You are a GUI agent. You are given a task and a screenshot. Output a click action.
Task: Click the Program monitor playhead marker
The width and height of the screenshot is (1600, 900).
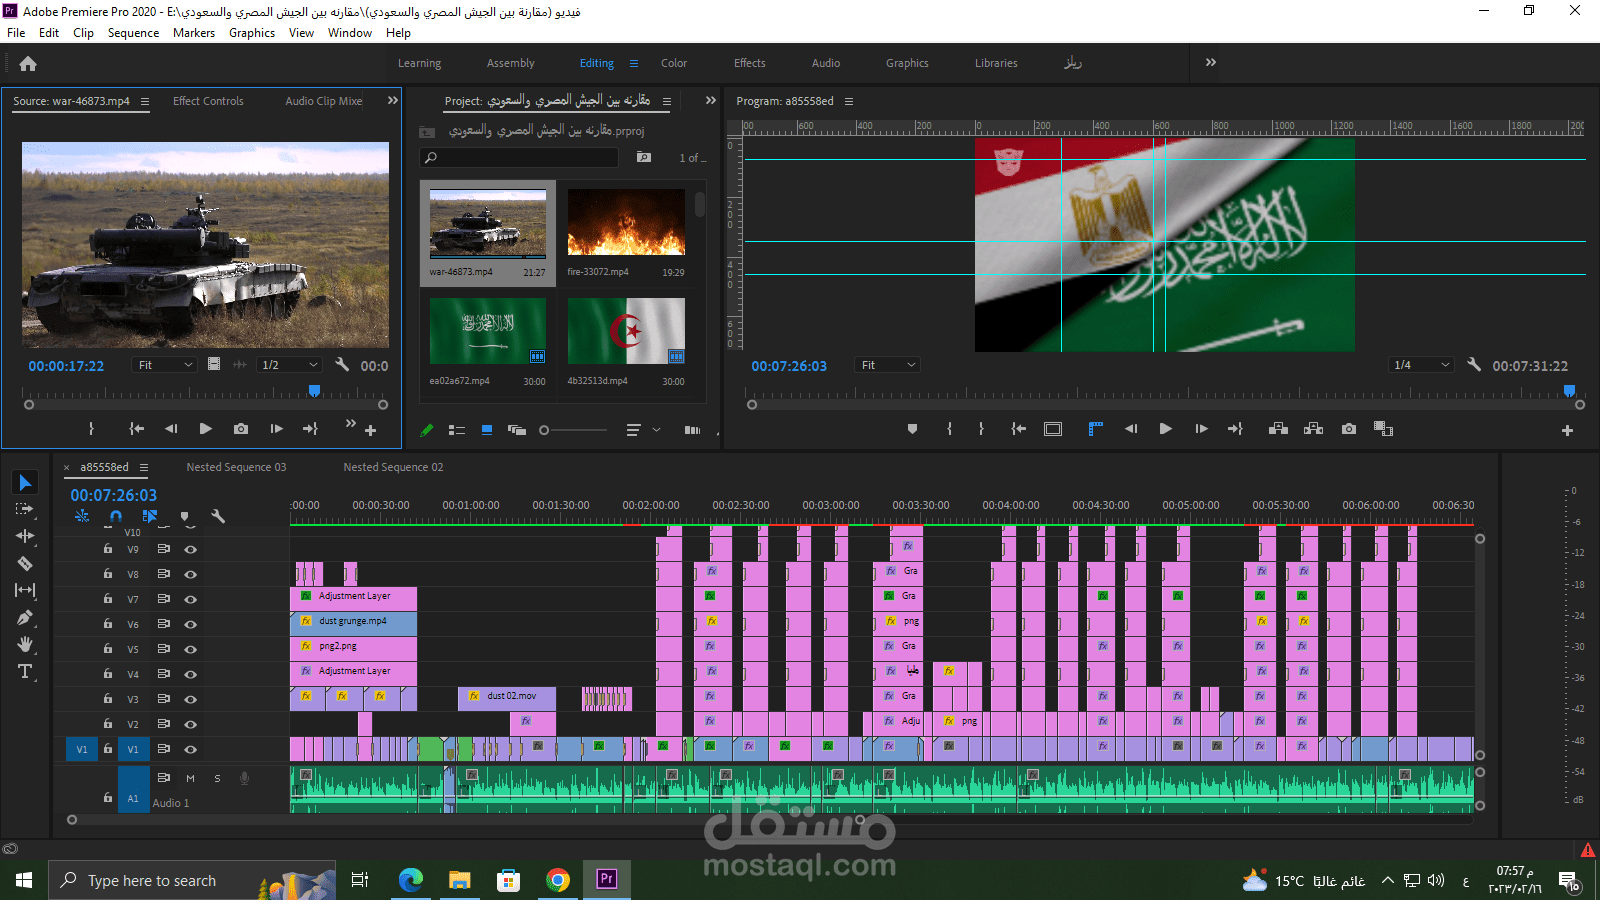(1569, 391)
